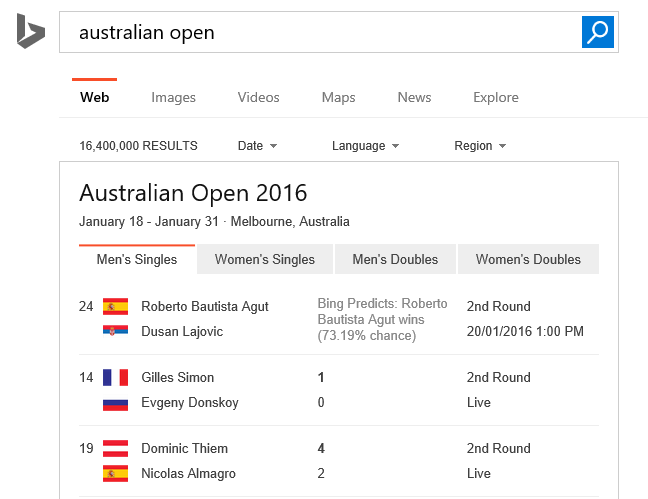Click seed number 19 next to Dominic Thiem
This screenshot has width=648, height=499.
tap(86, 449)
